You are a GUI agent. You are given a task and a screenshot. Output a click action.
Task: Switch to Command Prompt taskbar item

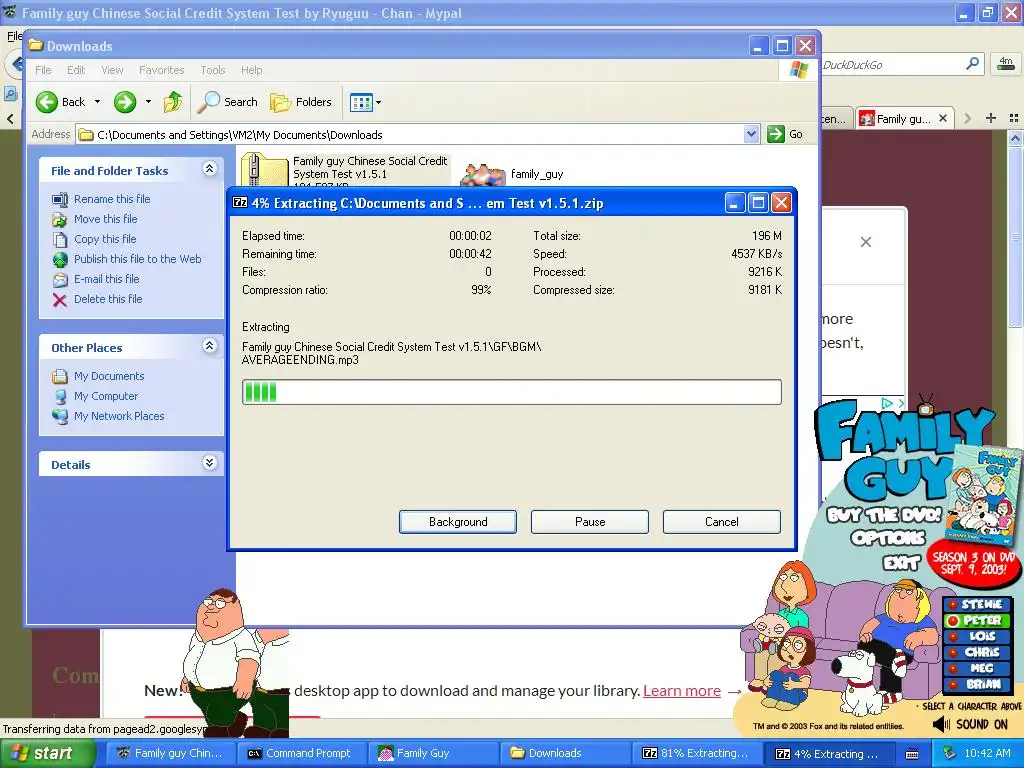coord(300,754)
